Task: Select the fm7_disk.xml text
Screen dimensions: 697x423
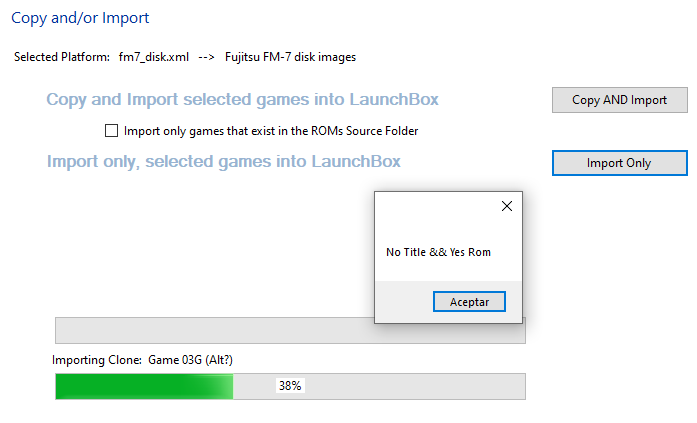Action: click(154, 57)
